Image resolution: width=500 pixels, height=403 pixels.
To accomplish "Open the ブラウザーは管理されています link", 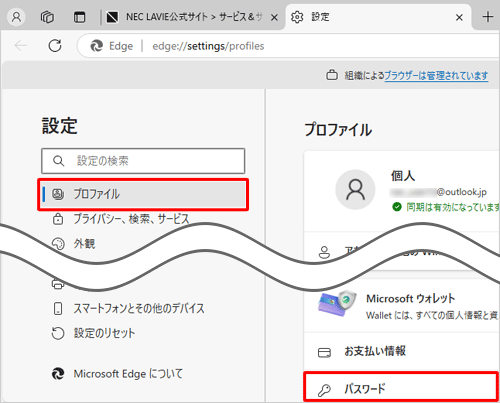I will [436, 76].
